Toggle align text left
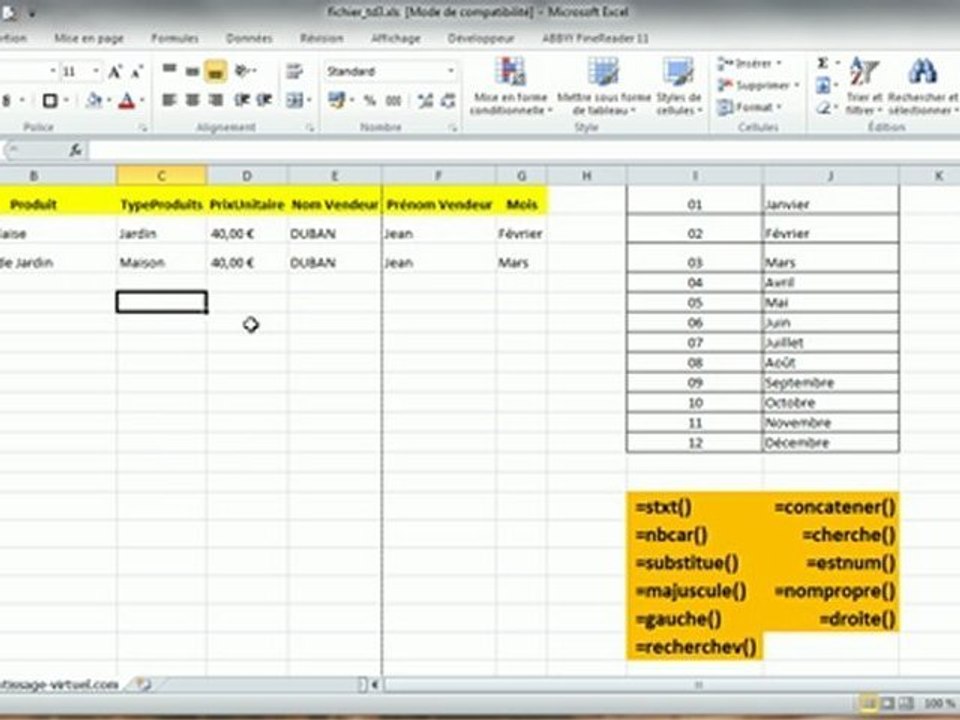 point(169,100)
